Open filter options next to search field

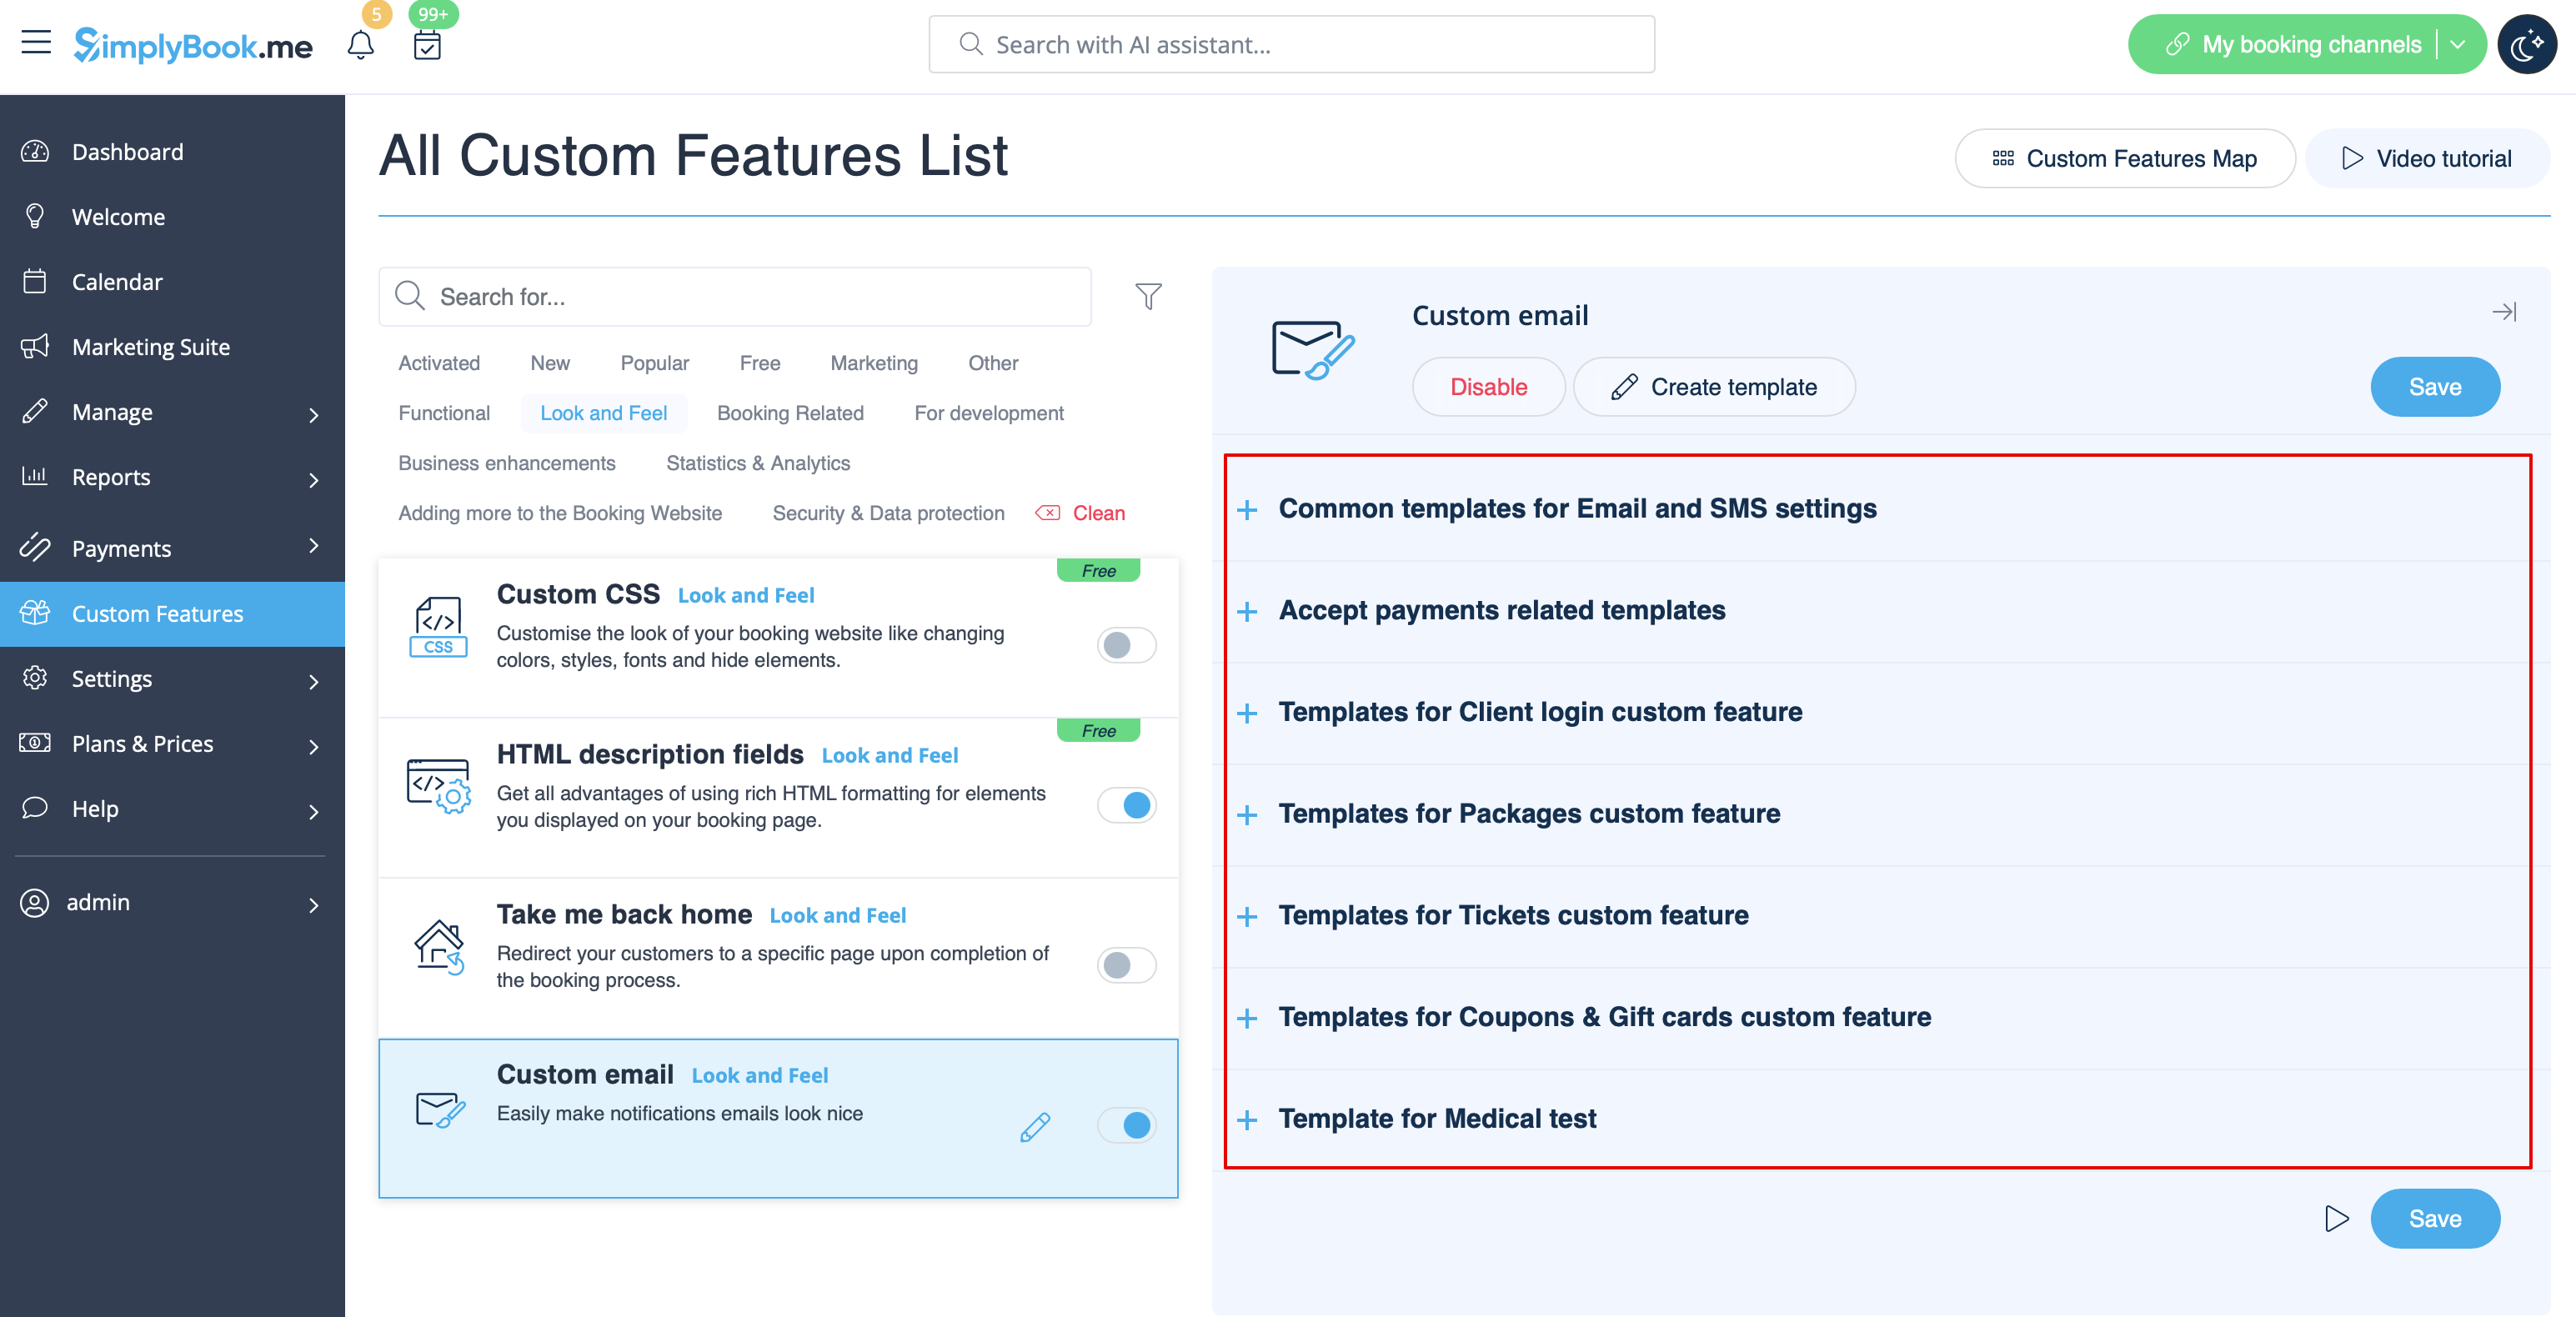(x=1148, y=296)
